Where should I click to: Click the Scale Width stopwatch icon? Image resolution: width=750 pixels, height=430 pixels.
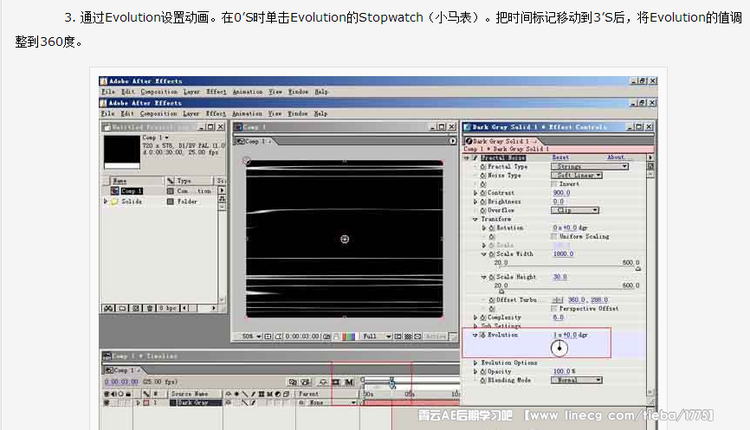pos(492,254)
